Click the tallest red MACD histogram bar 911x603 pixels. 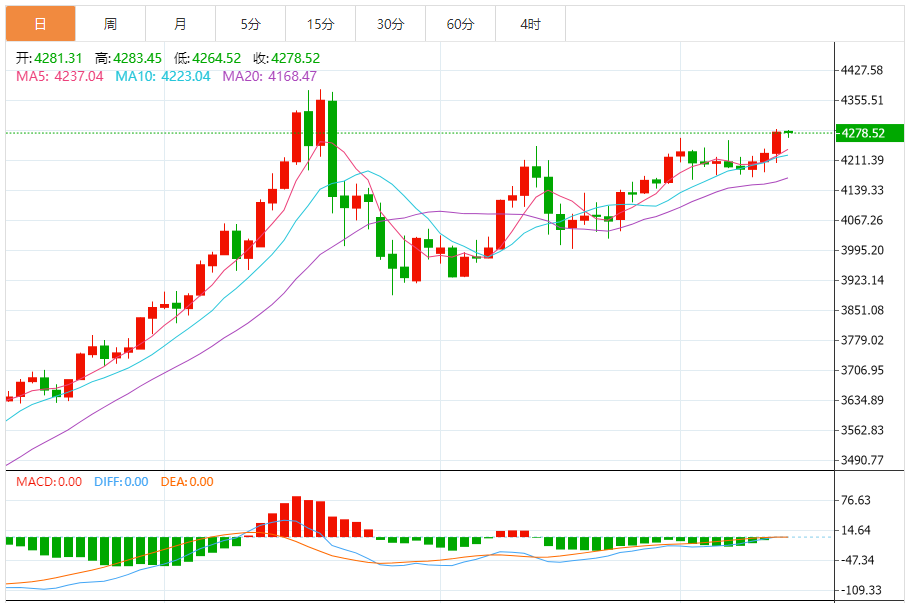coord(296,517)
